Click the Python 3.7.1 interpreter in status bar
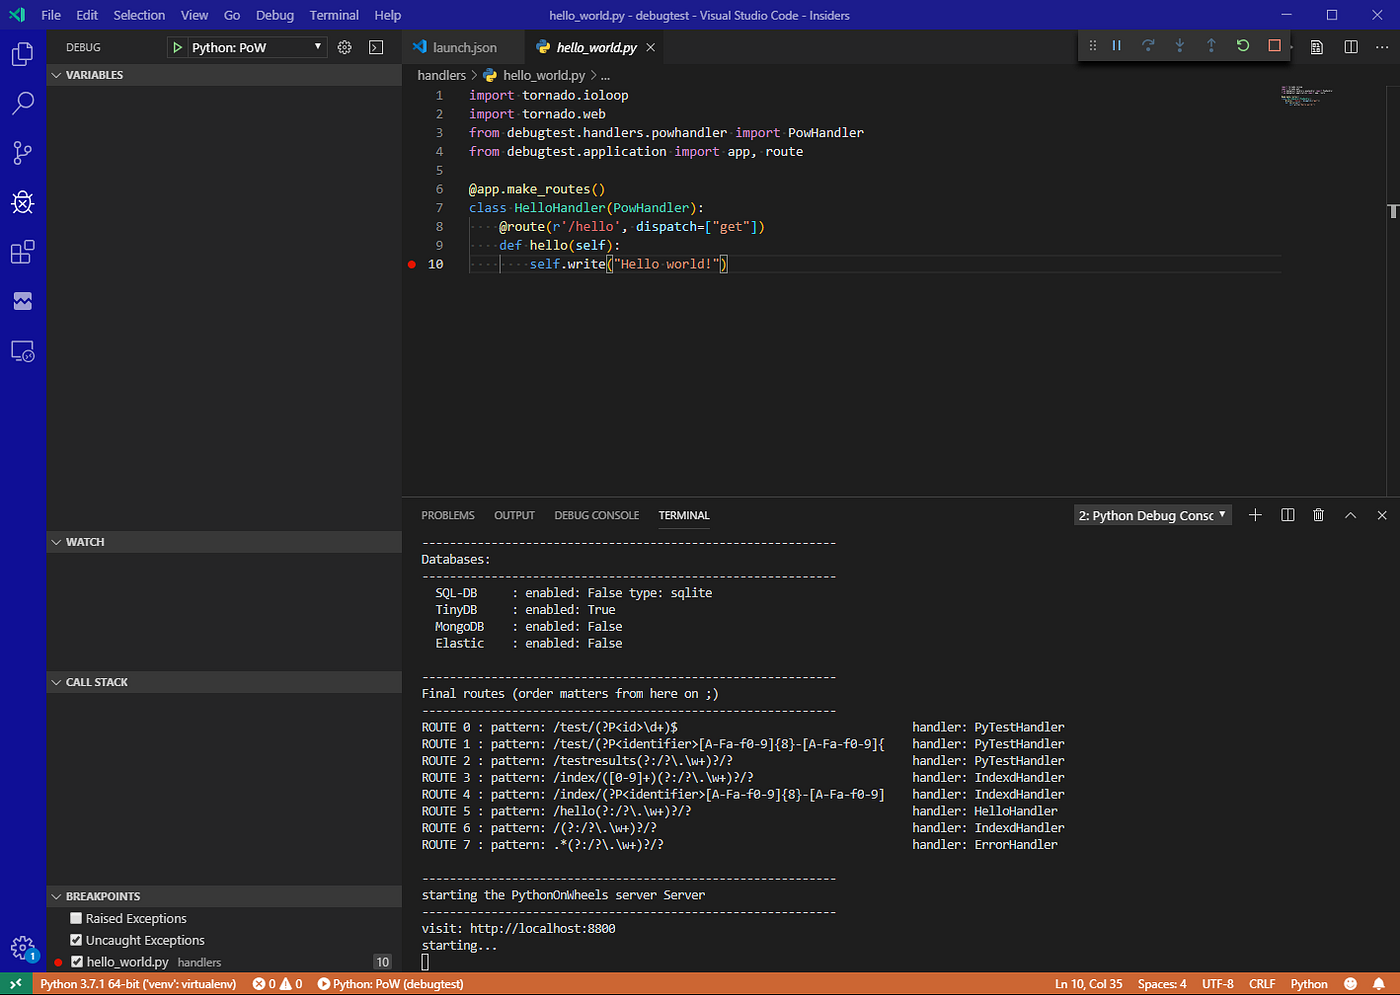The width and height of the screenshot is (1400, 995). tap(138, 984)
